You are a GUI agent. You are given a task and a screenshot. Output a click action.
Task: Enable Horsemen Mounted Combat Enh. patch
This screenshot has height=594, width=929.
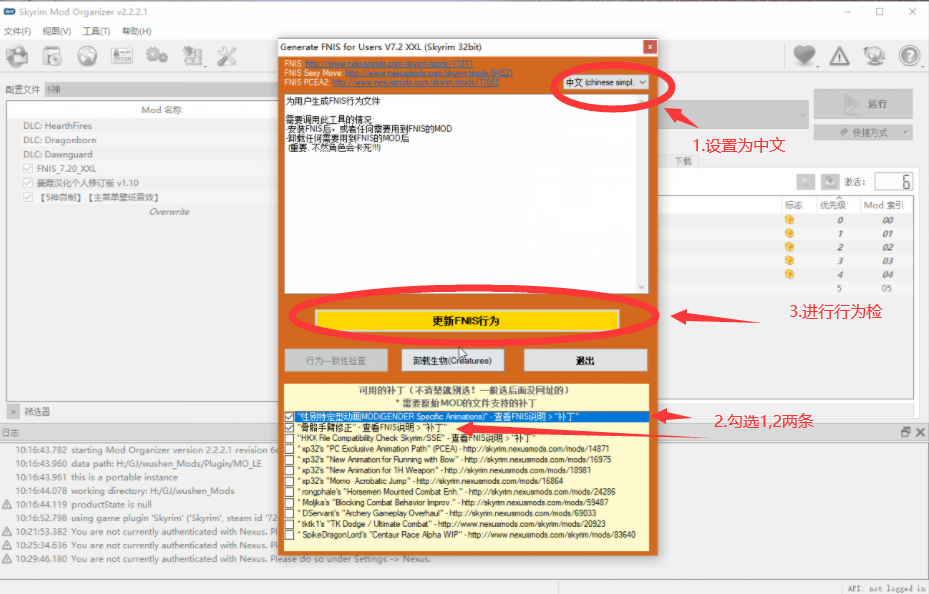(289, 492)
